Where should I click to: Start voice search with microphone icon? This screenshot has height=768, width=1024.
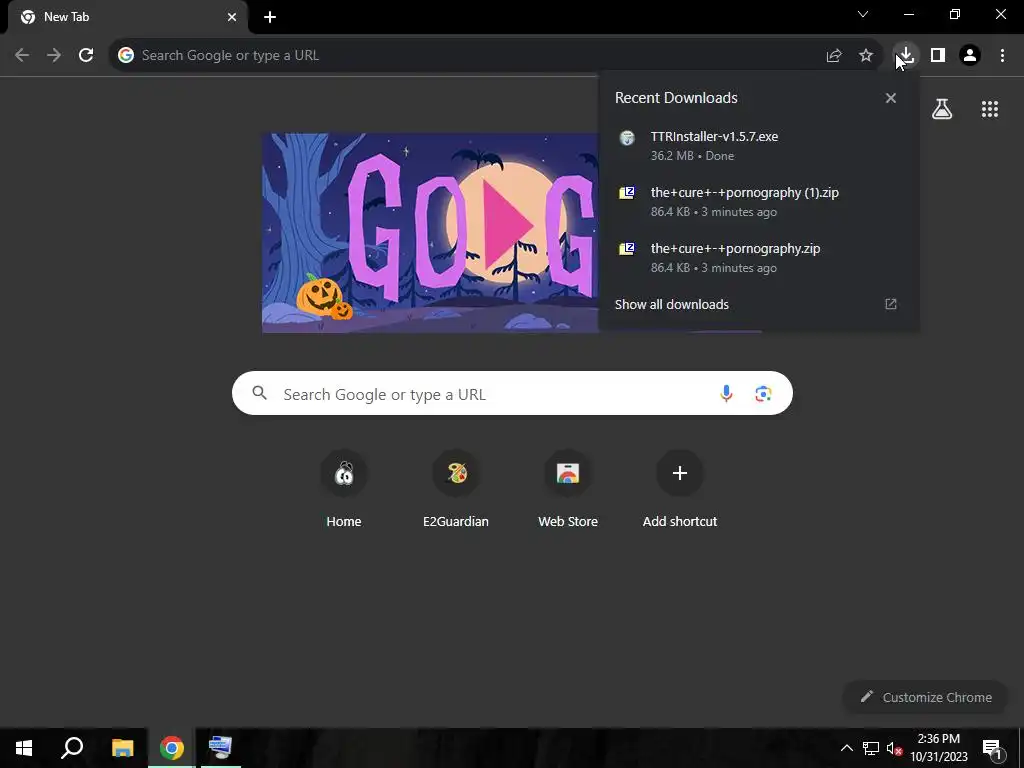pos(726,394)
